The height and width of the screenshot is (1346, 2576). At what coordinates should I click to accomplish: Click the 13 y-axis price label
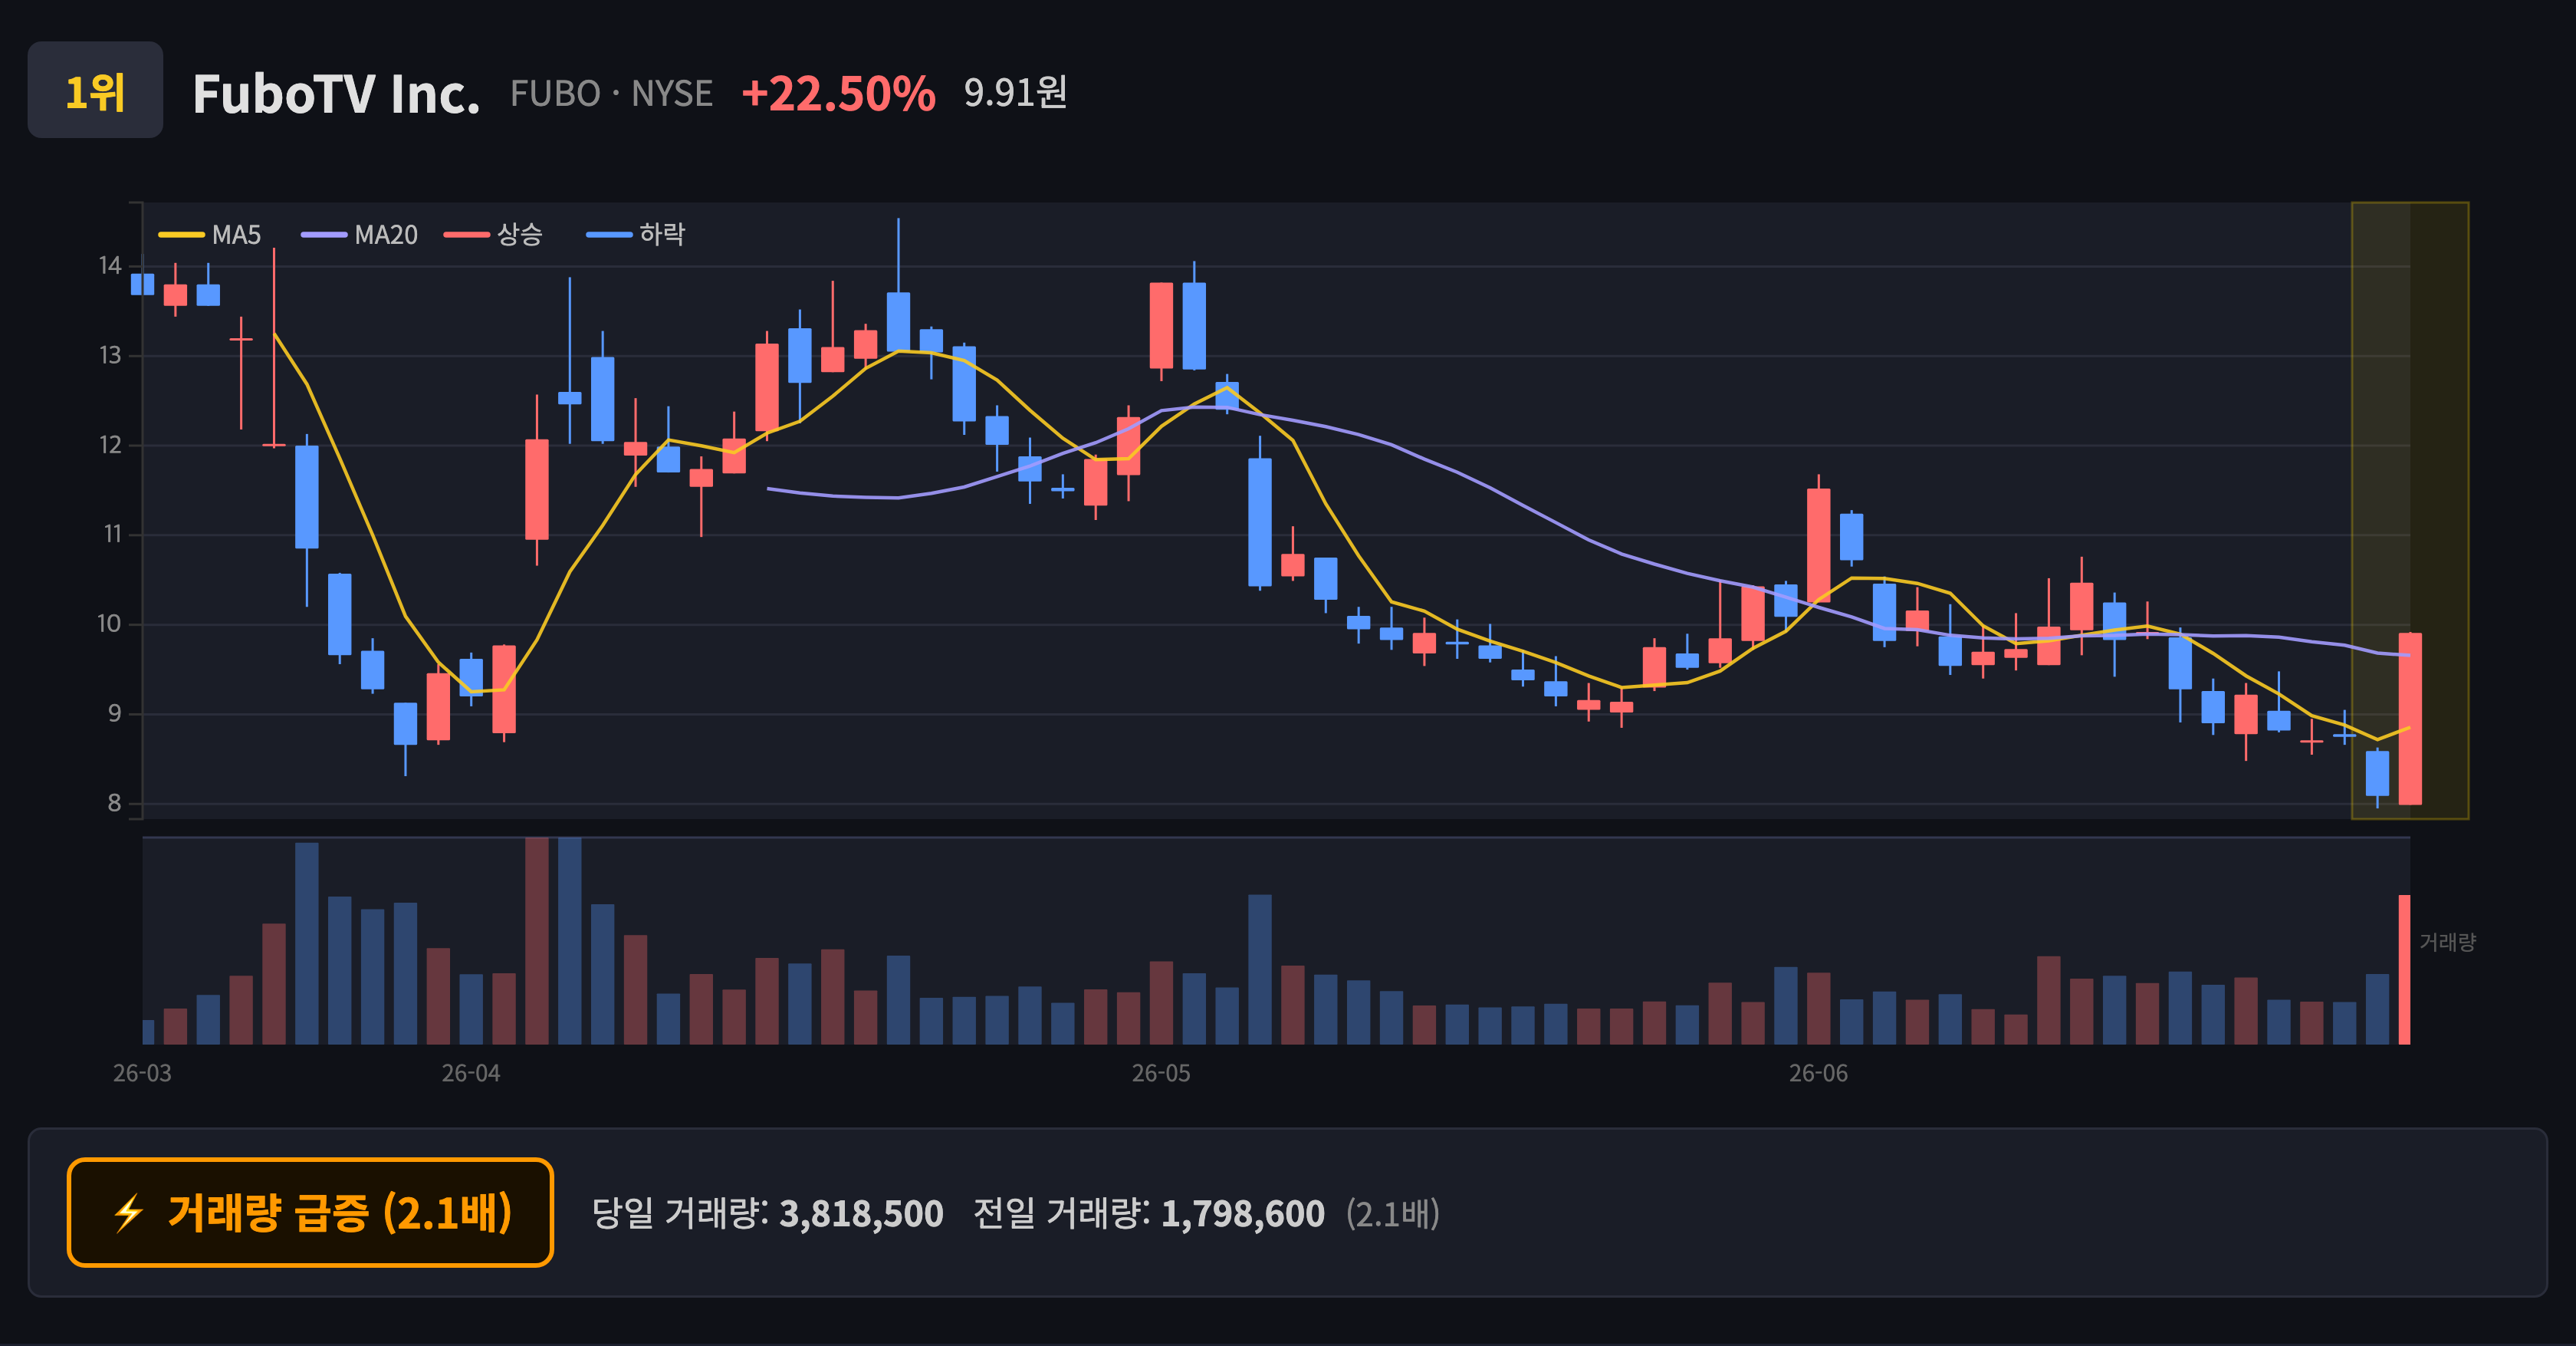pos(110,355)
